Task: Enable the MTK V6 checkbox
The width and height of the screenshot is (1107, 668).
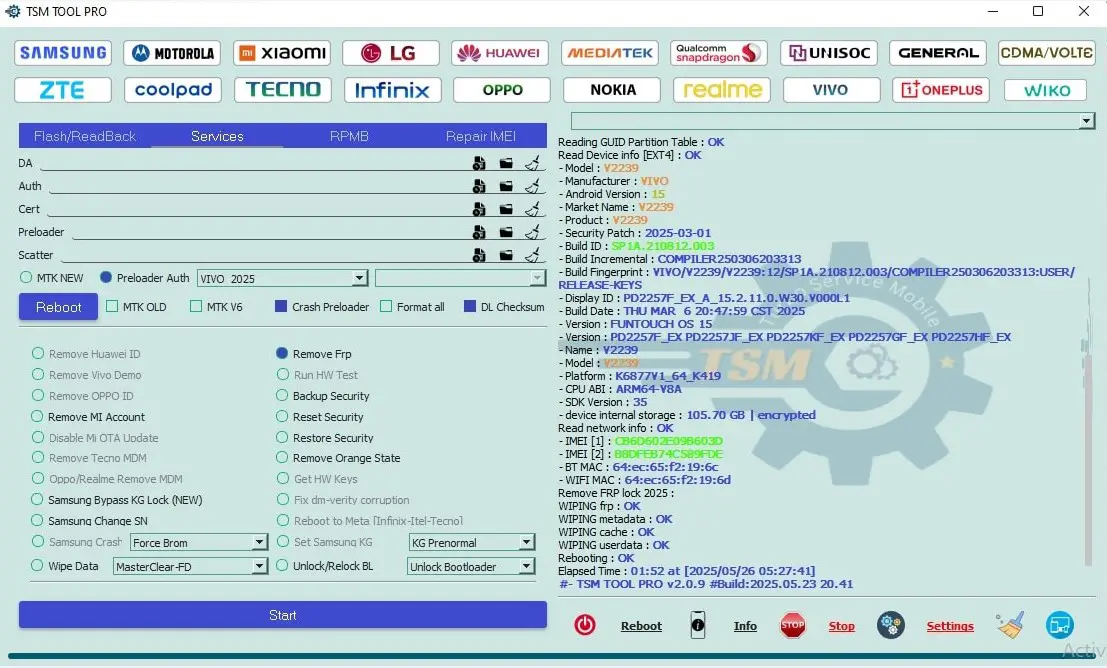Action: [196, 306]
